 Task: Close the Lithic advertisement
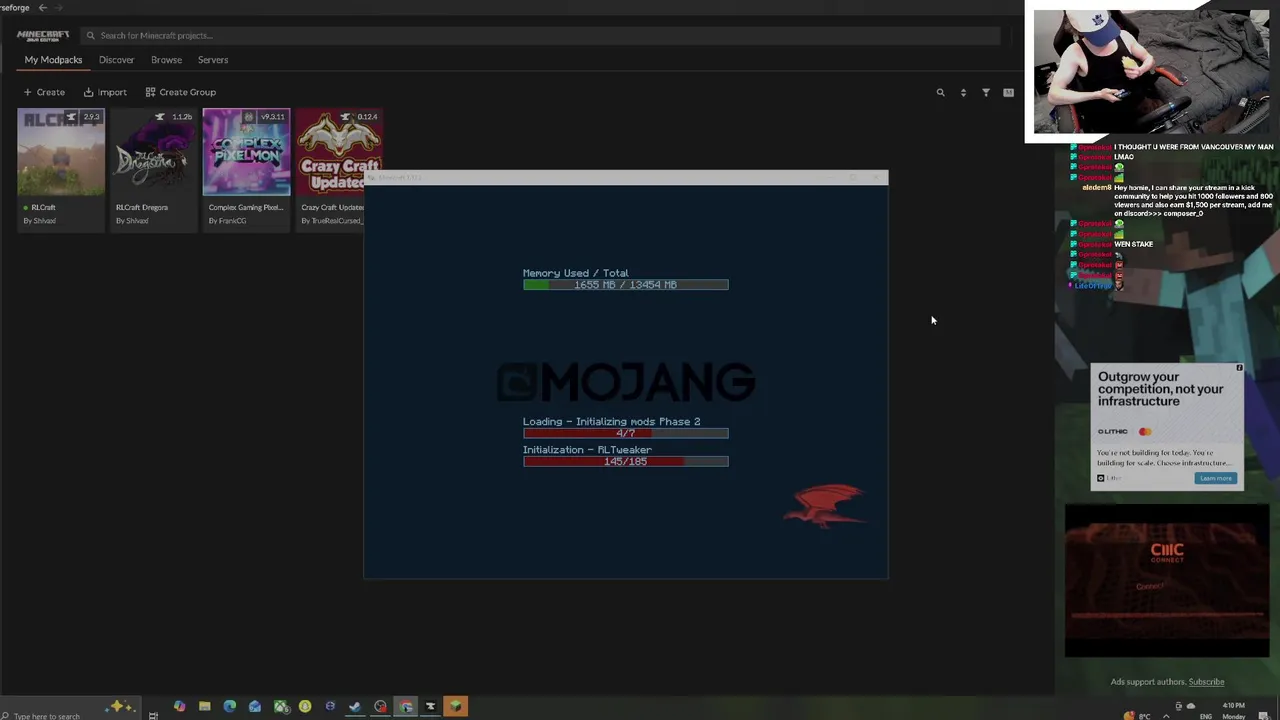[x=1239, y=368]
